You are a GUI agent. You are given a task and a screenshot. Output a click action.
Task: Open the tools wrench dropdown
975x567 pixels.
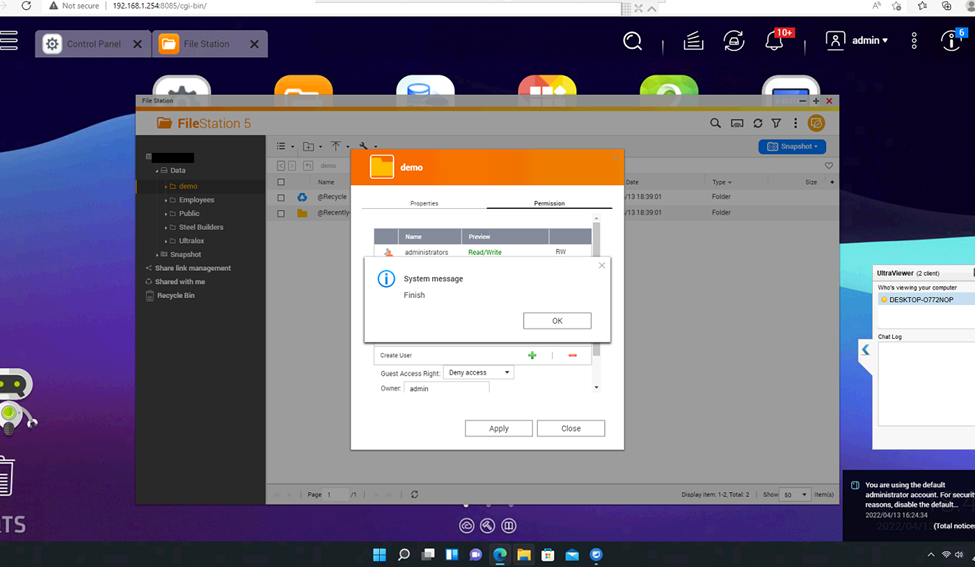[367, 146]
